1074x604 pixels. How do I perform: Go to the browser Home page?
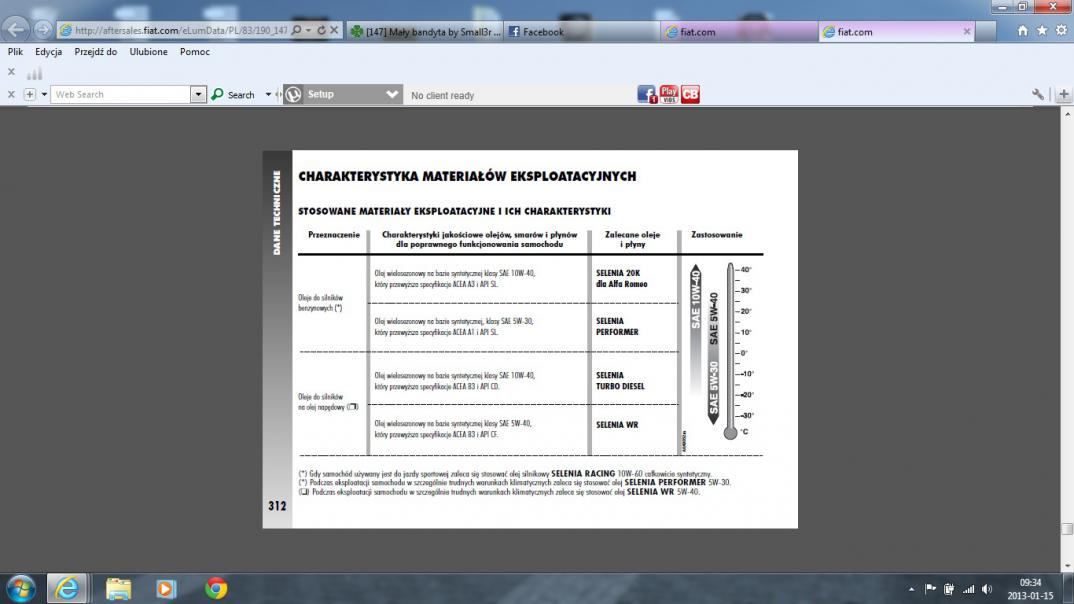[1023, 31]
